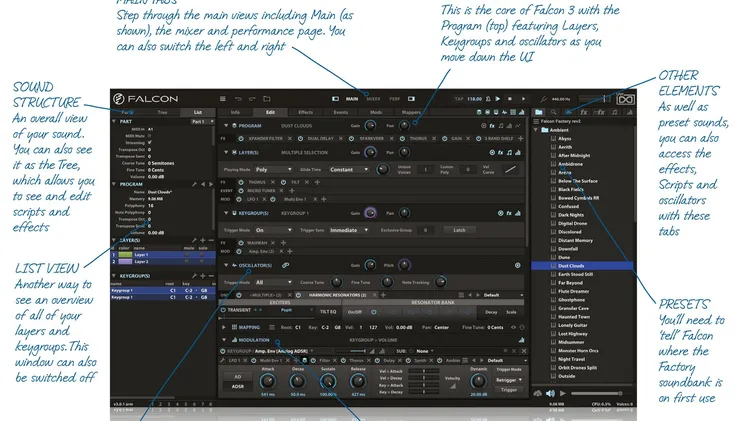This screenshot has height=421, width=750.
Task: Toggle WAHWAH effect power button
Action: tap(241, 243)
